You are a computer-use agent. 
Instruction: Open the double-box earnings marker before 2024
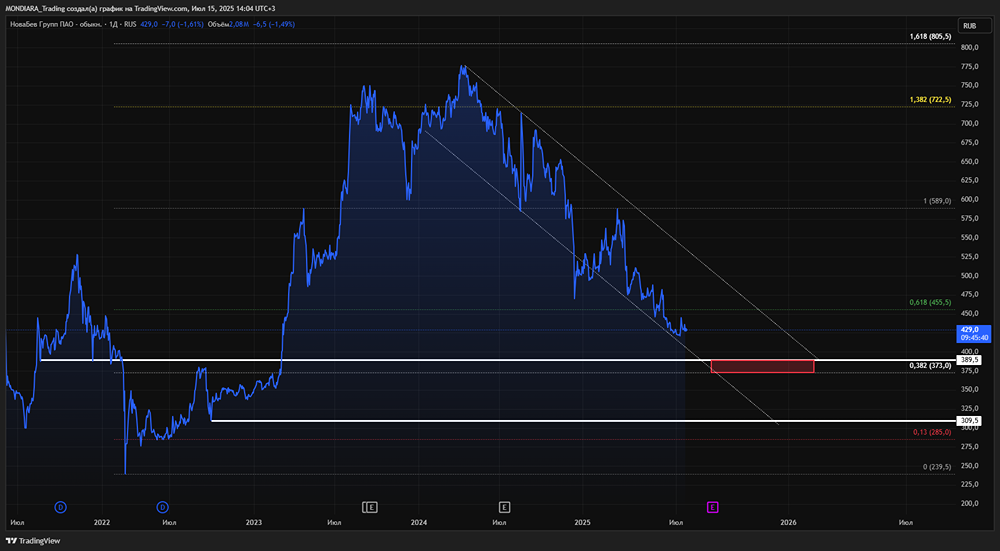[x=370, y=507]
